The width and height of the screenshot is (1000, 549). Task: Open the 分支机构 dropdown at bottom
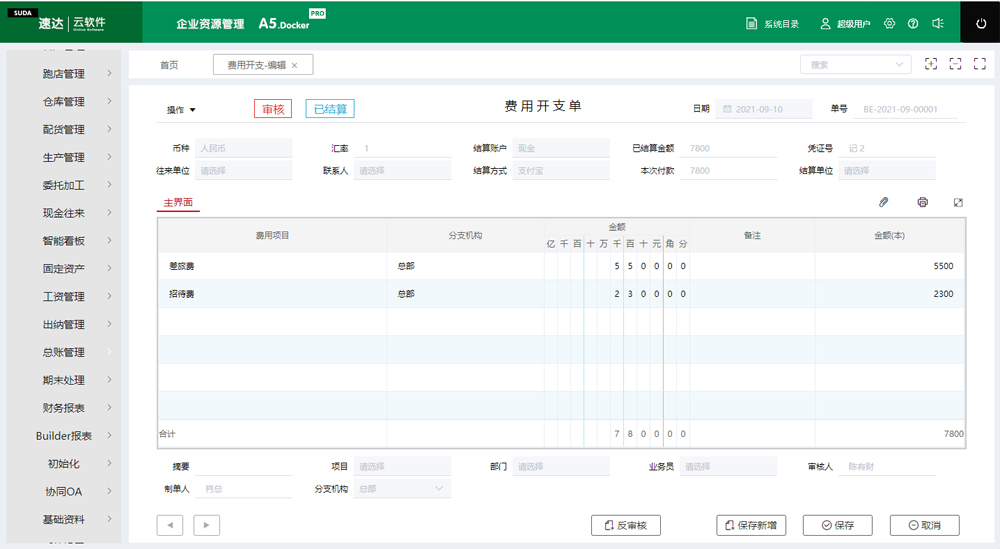pos(402,488)
